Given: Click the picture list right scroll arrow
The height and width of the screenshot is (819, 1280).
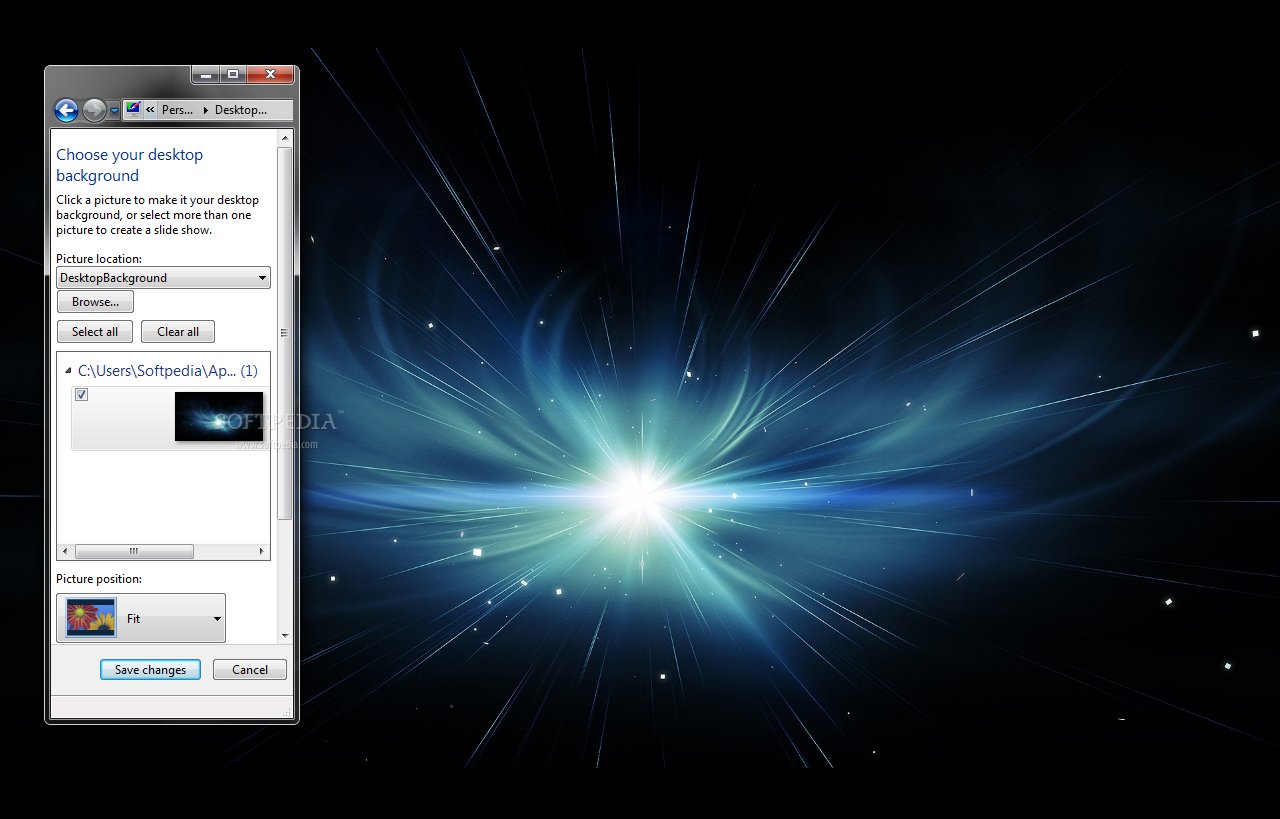Looking at the screenshot, I should (x=262, y=551).
